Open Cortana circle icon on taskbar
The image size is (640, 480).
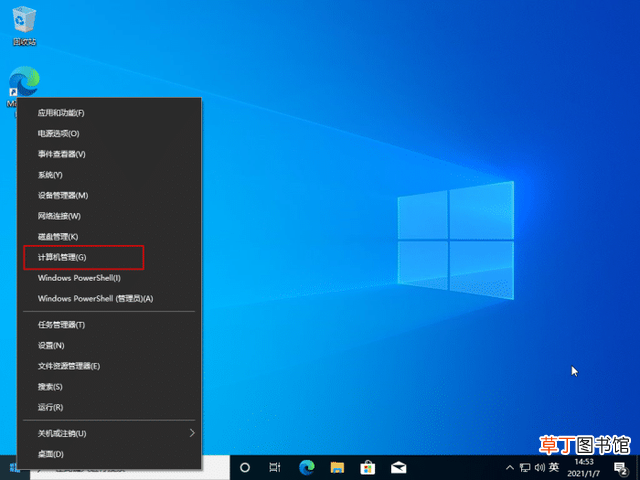[244, 467]
